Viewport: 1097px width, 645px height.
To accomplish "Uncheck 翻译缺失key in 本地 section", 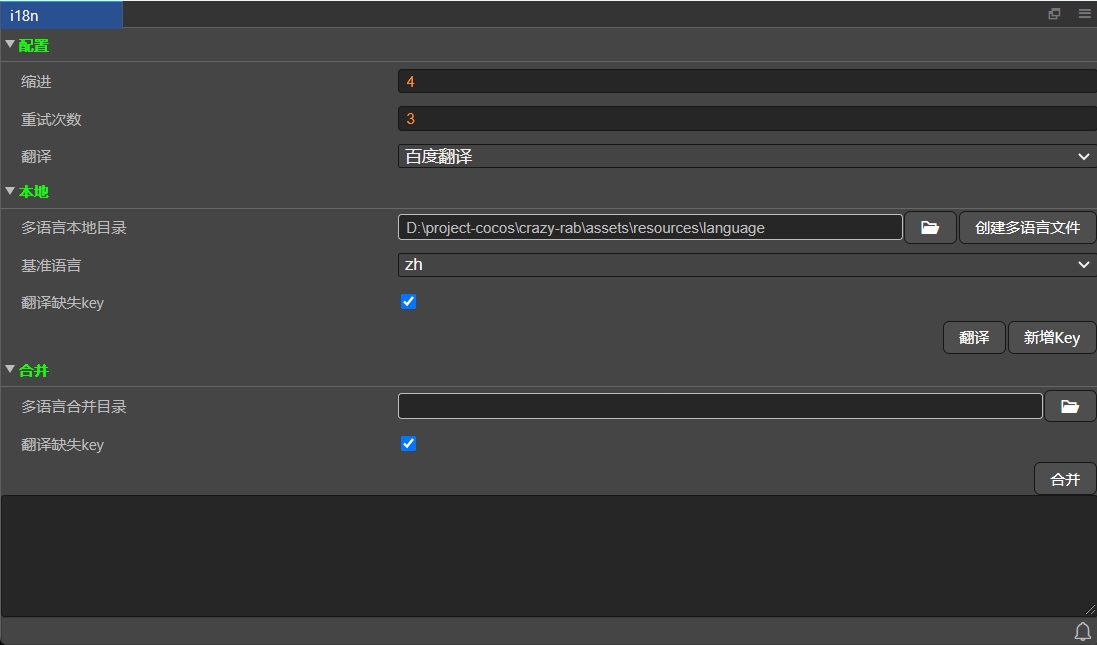I will coord(408,302).
